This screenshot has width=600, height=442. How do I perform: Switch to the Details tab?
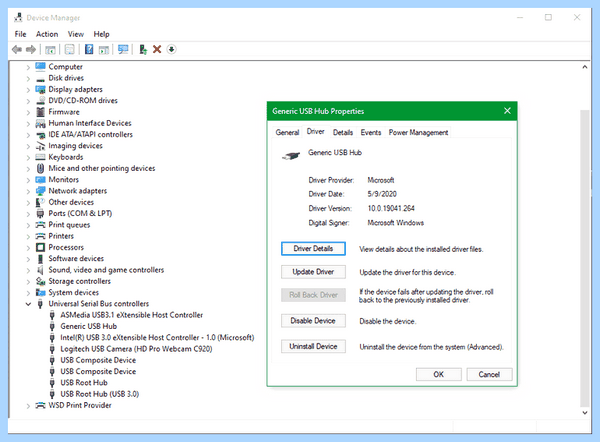pos(343,132)
